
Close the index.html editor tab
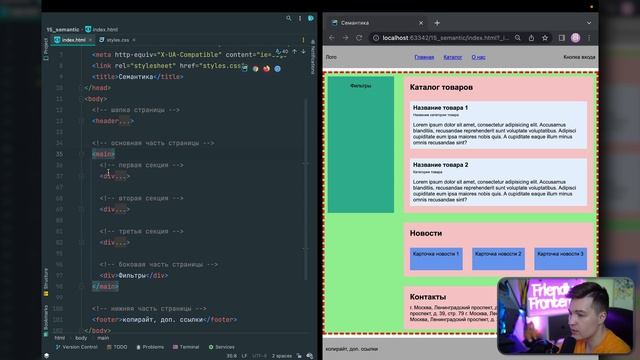click(x=90, y=40)
